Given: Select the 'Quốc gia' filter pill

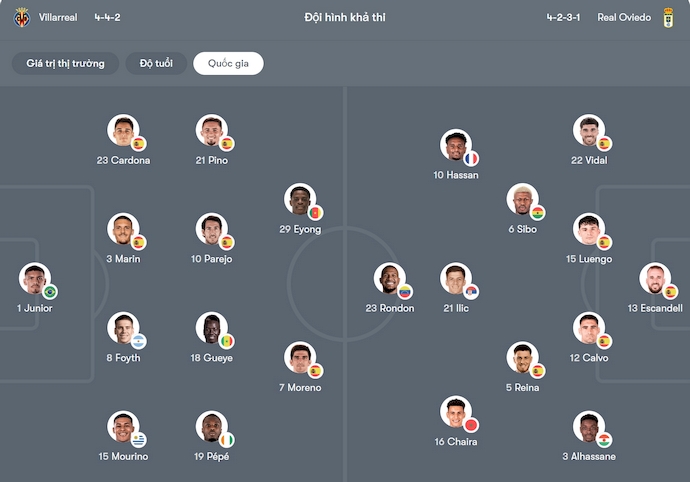Looking at the screenshot, I should [x=228, y=64].
